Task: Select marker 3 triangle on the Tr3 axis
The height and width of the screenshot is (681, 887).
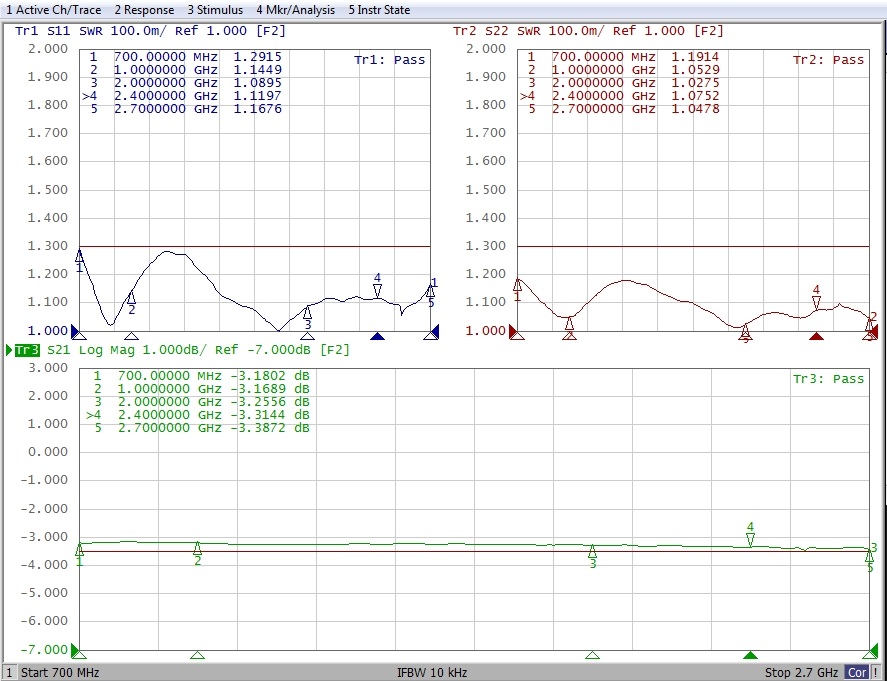Action: 592,656
